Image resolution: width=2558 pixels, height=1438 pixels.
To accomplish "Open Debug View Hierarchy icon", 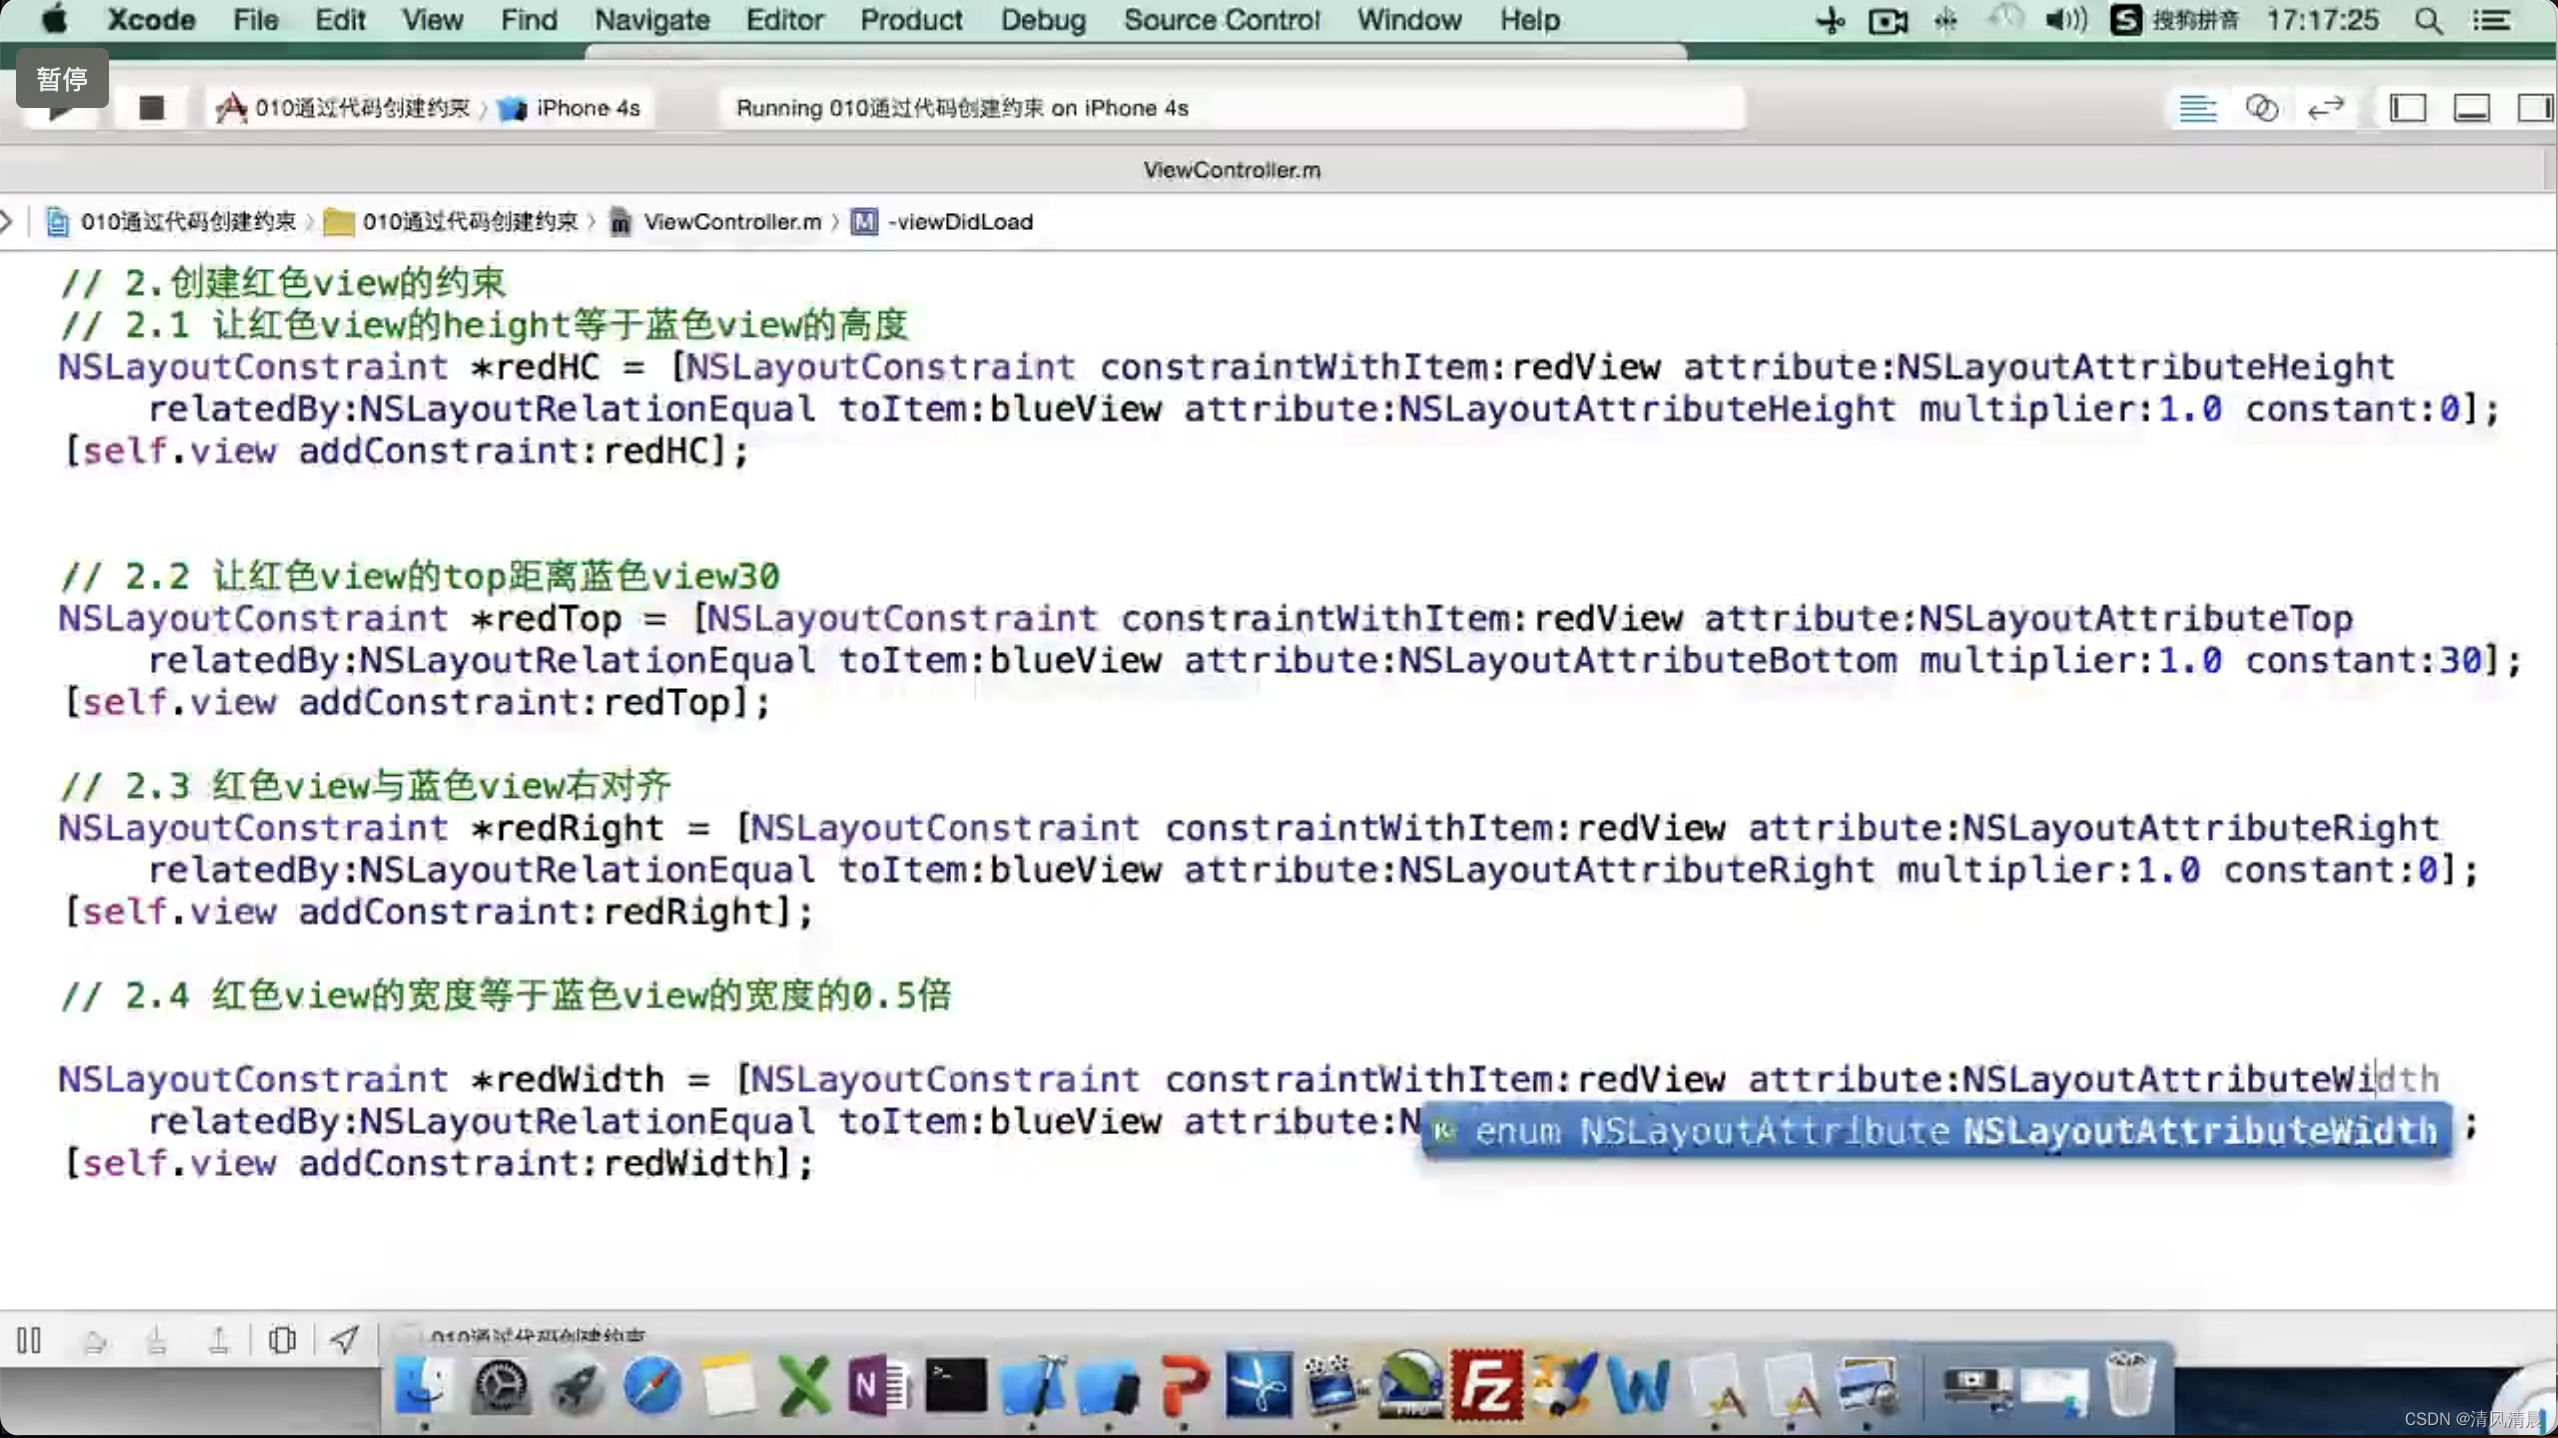I will (282, 1340).
